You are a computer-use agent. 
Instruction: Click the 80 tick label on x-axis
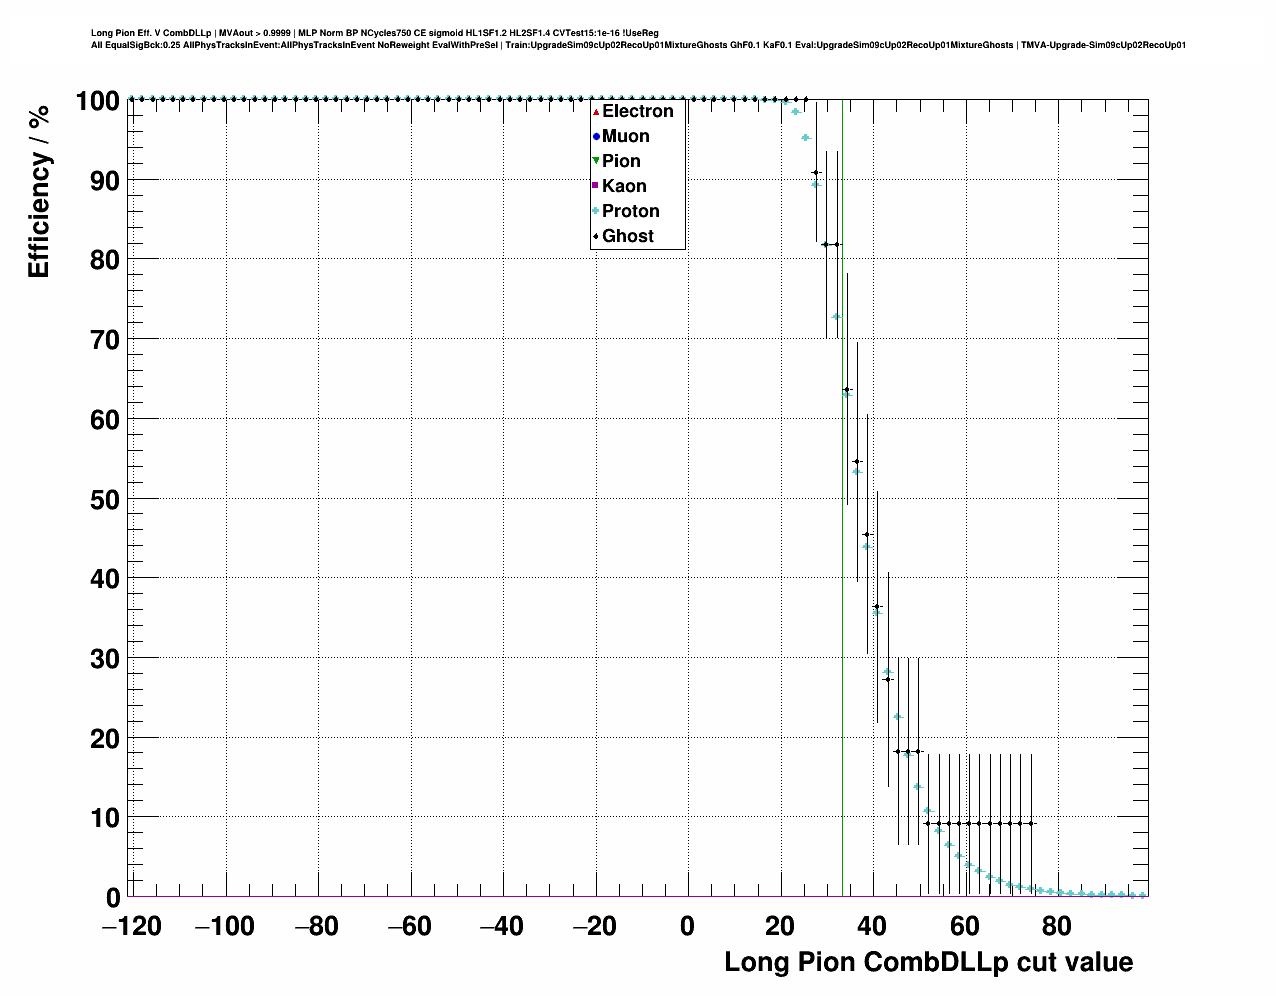pyautogui.click(x=1057, y=927)
